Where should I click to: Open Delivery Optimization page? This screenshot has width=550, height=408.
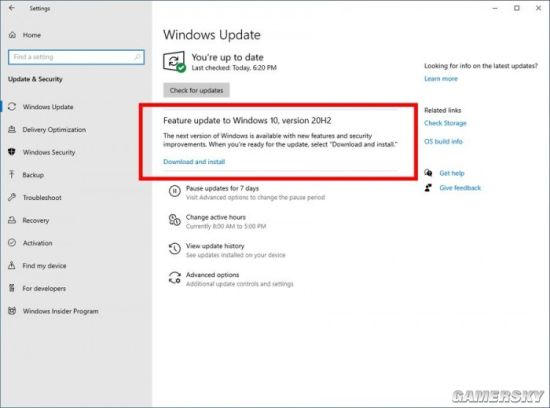coord(54,130)
